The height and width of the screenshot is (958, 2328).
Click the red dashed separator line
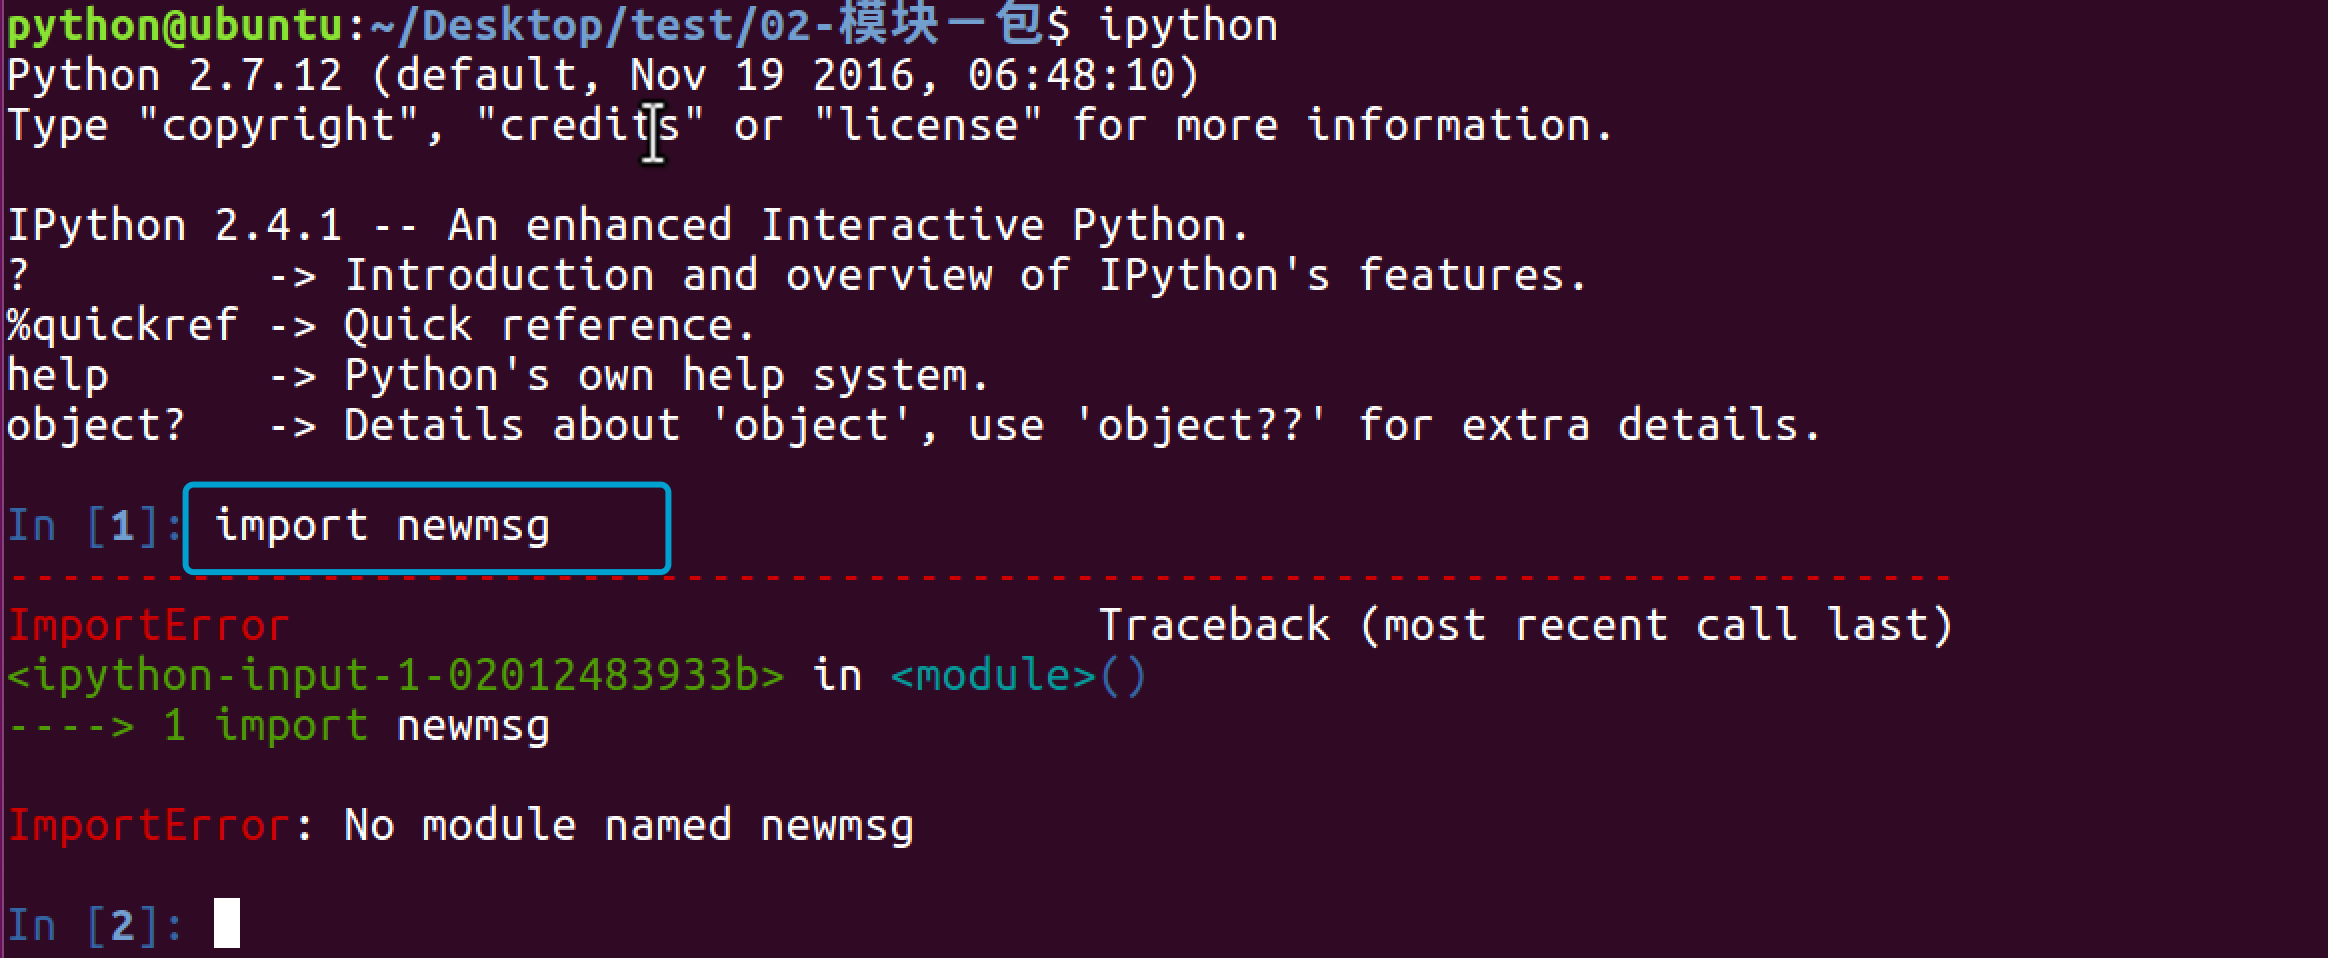[980, 578]
